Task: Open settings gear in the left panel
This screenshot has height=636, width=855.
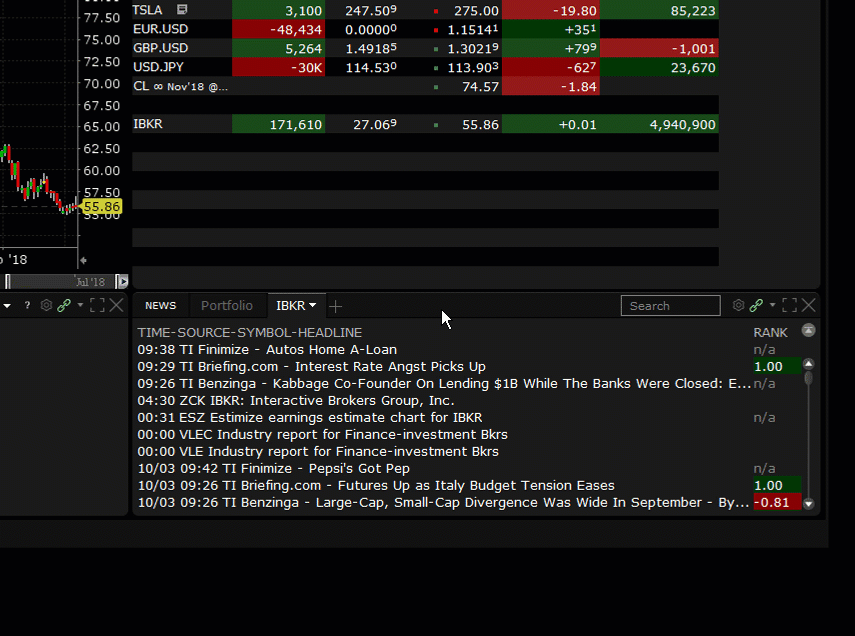Action: [x=46, y=305]
